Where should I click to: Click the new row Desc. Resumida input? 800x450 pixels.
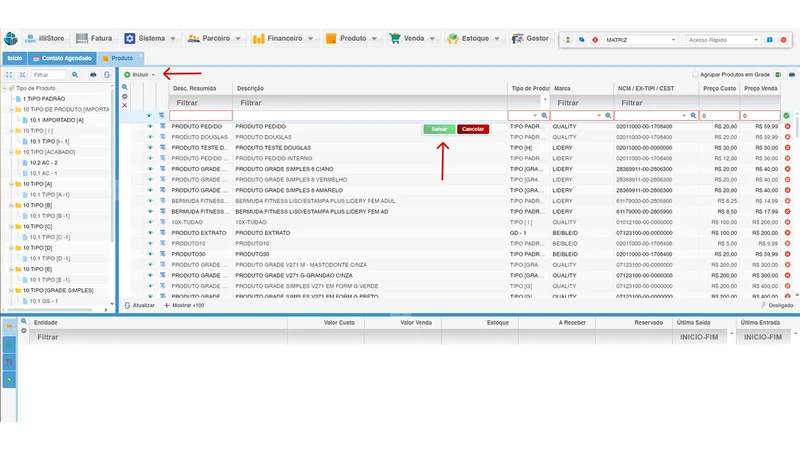pyautogui.click(x=201, y=116)
